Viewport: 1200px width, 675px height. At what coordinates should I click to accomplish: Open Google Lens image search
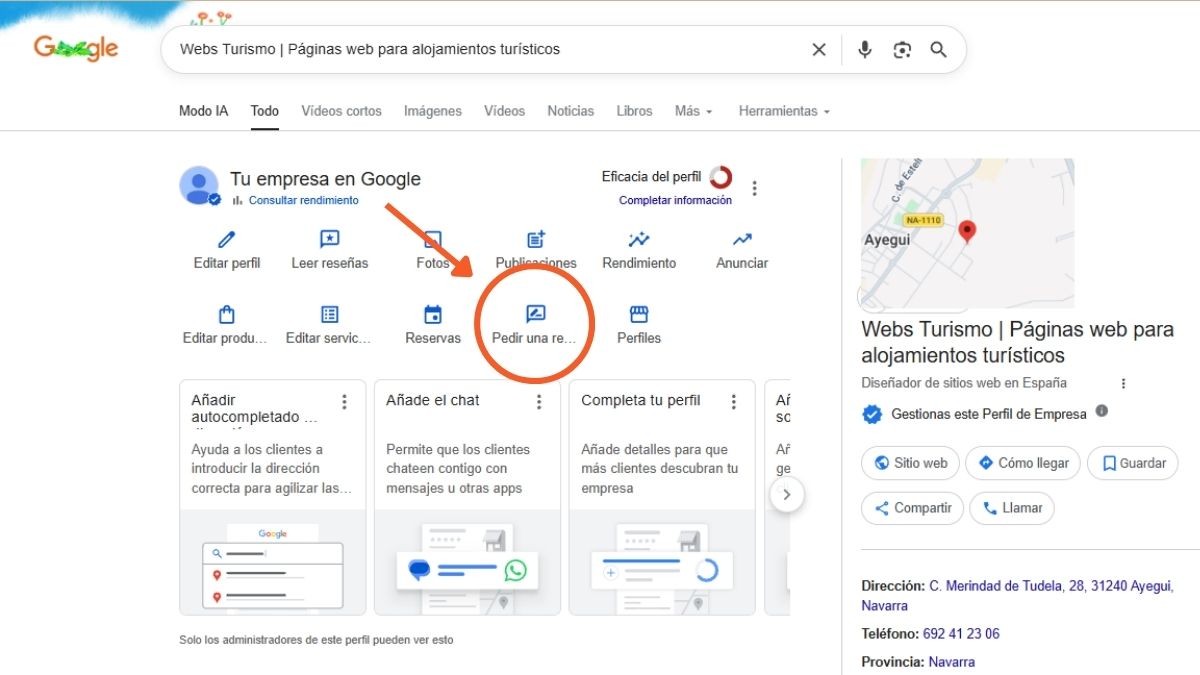point(902,48)
